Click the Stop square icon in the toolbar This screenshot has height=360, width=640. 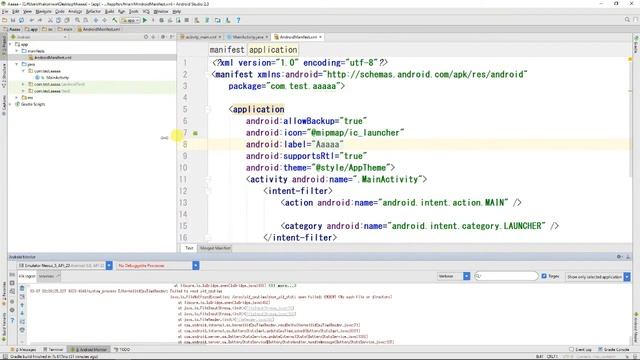click(x=187, y=20)
